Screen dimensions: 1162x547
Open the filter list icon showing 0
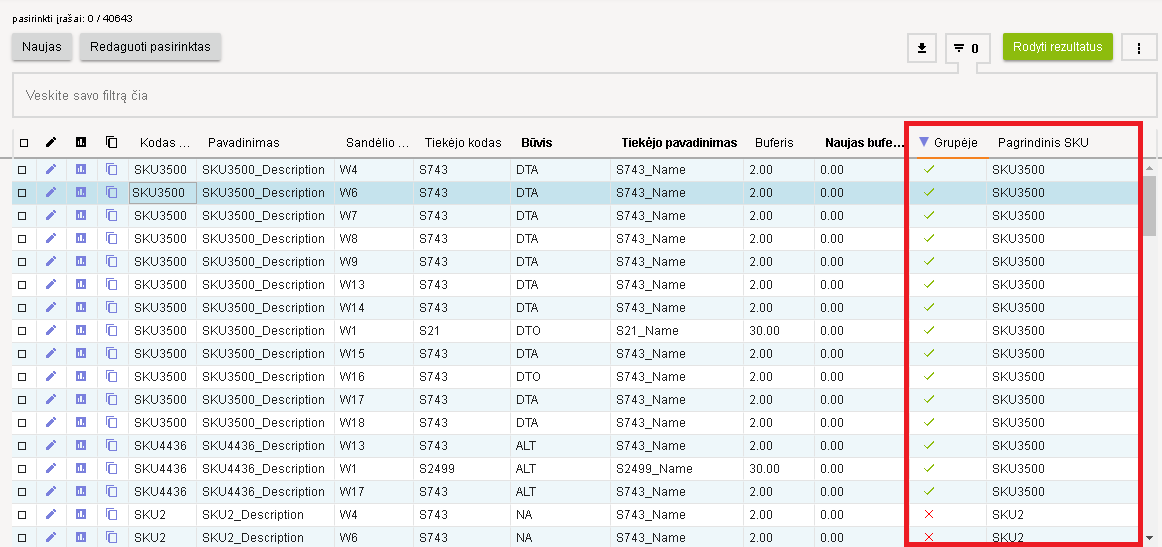click(966, 47)
